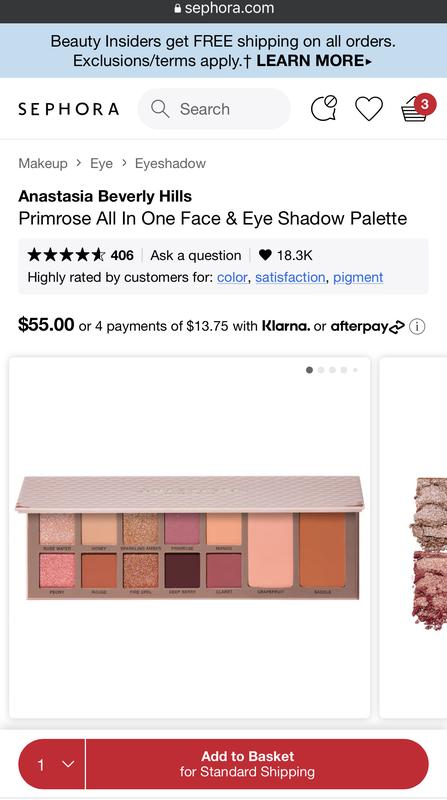Select the second image carousel dot
The image size is (447, 800).
321,370
